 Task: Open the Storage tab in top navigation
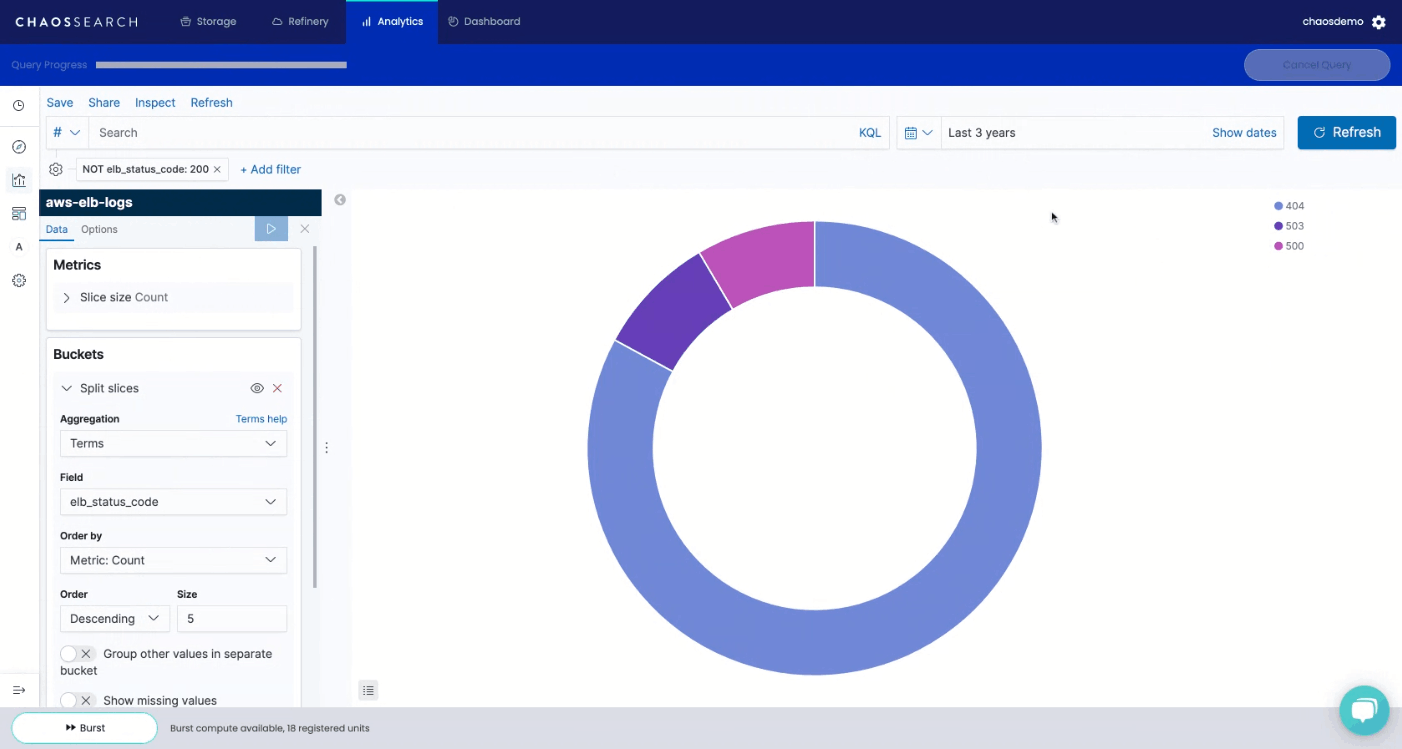coord(208,20)
